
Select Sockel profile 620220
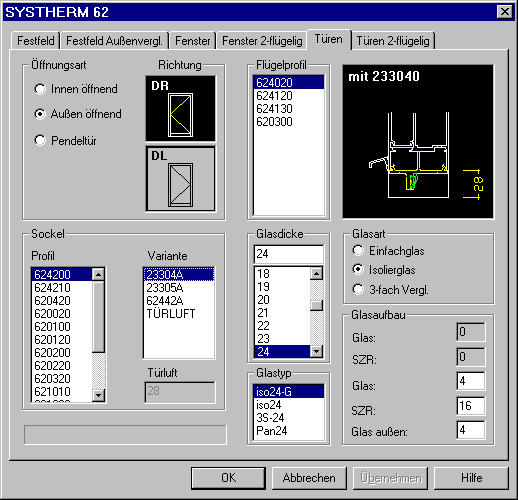tap(62, 366)
